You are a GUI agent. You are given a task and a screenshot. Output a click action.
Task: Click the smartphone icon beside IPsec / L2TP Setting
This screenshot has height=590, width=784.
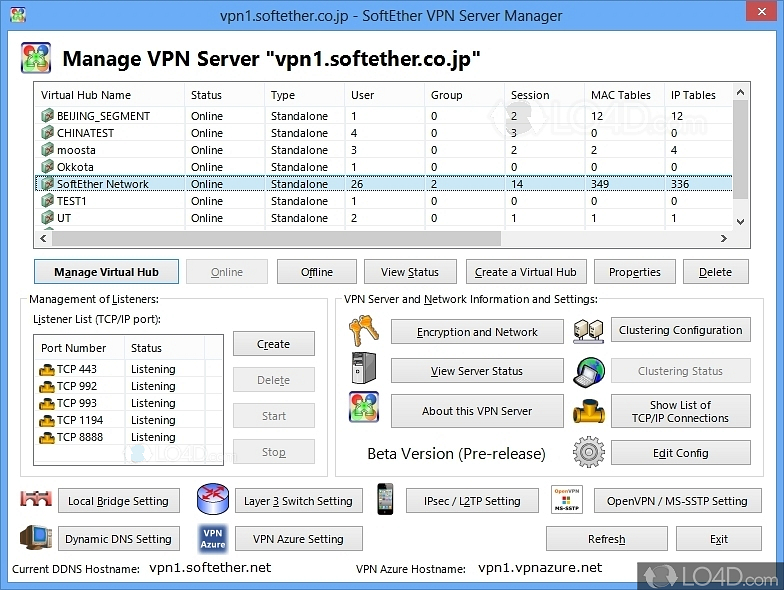pos(386,500)
